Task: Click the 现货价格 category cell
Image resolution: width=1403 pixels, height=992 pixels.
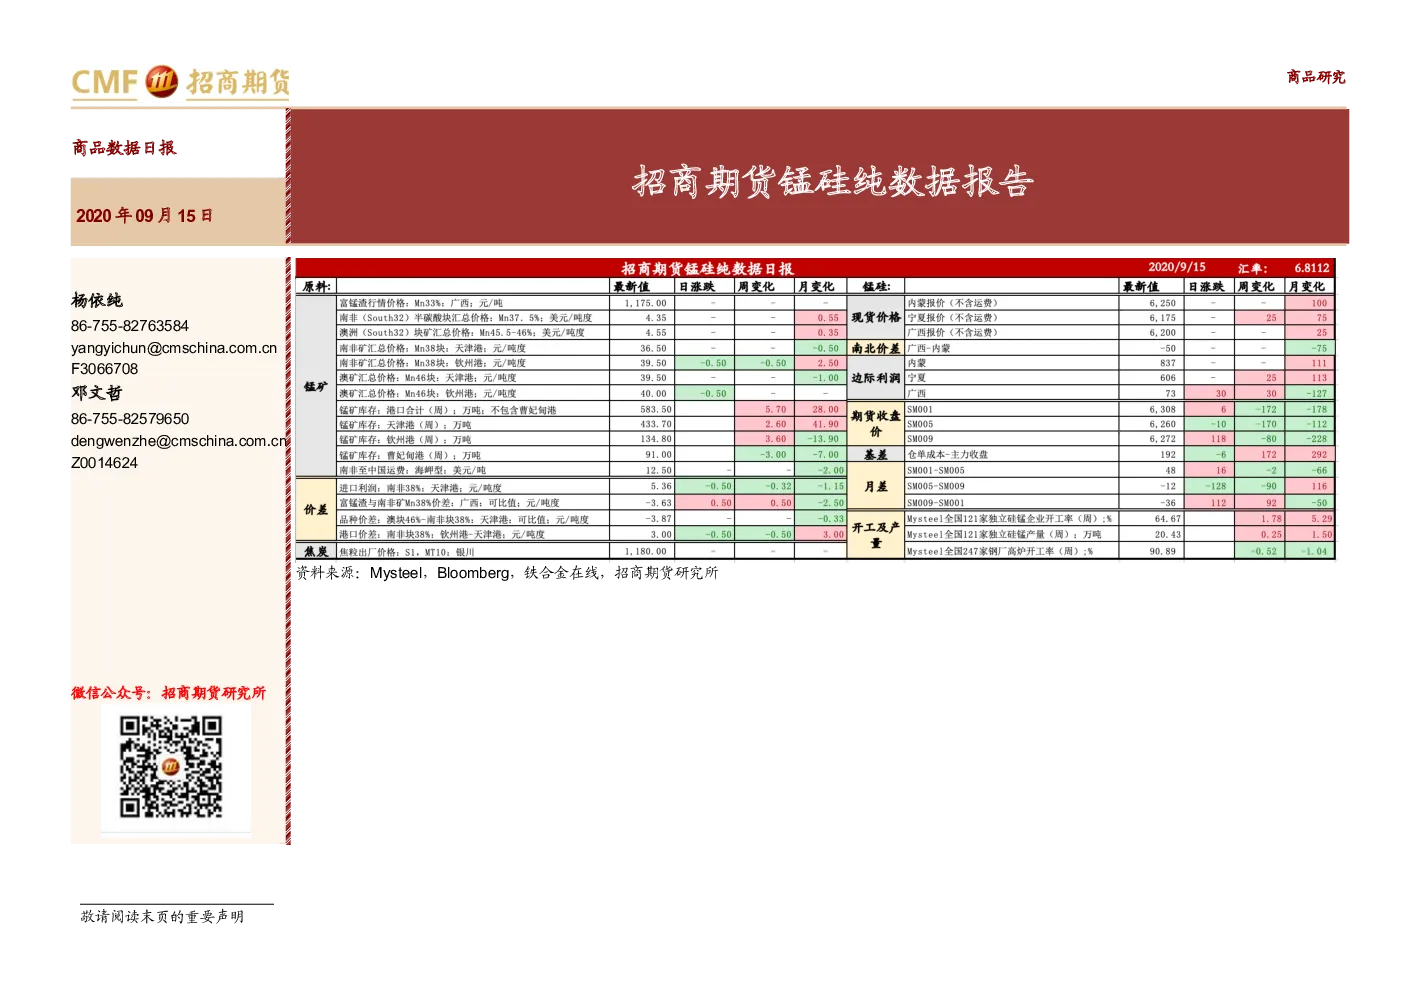Action: coord(876,317)
